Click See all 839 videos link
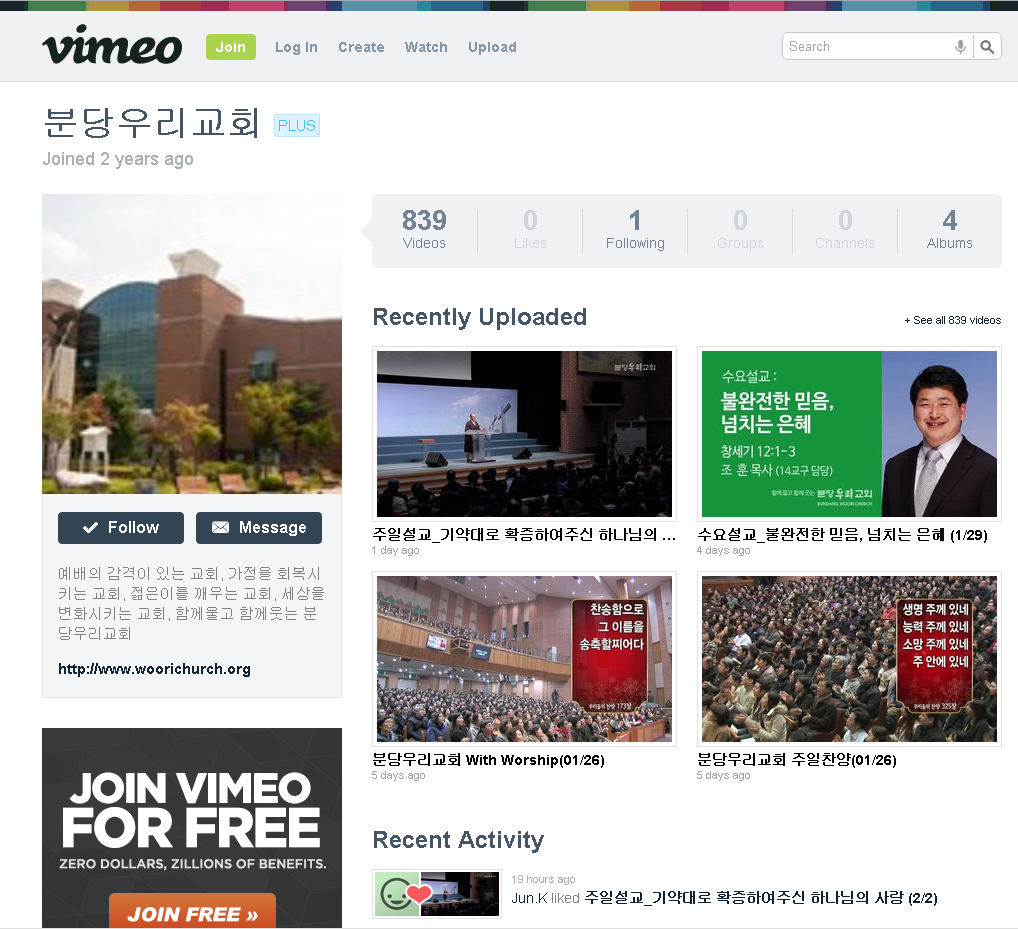 tap(952, 320)
